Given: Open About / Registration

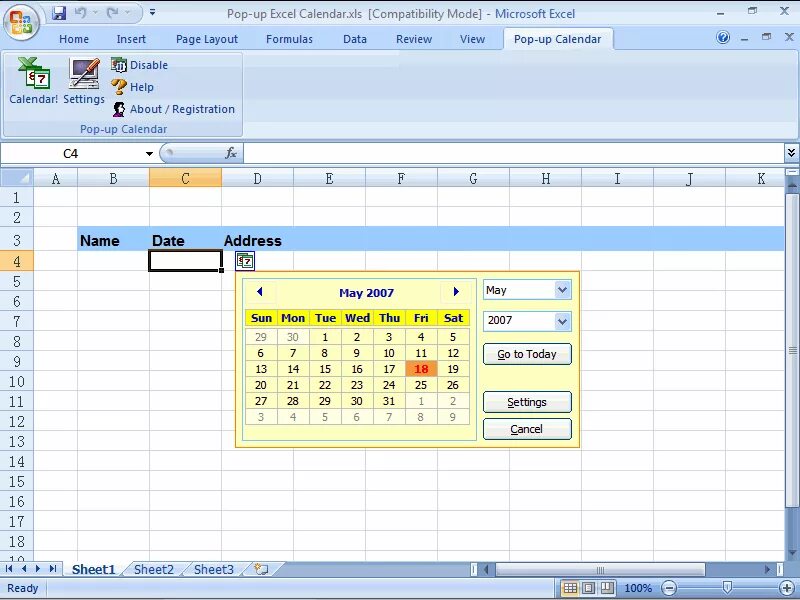Looking at the screenshot, I should click(173, 109).
